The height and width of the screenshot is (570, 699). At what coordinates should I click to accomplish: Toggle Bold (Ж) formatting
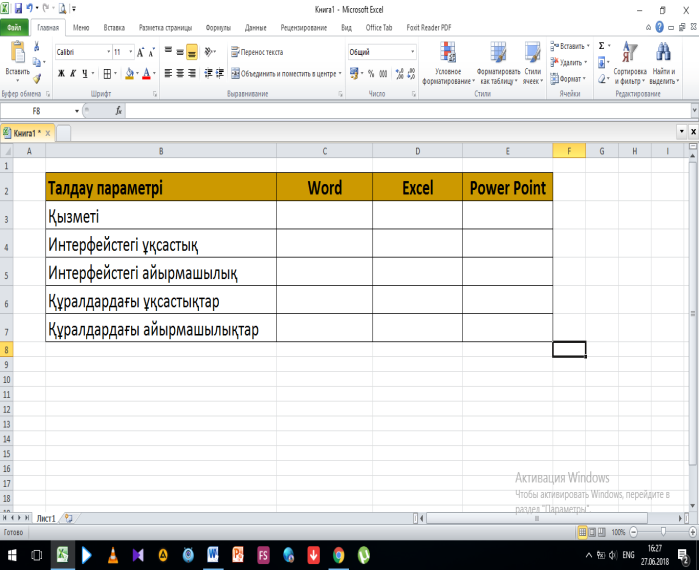pos(62,74)
